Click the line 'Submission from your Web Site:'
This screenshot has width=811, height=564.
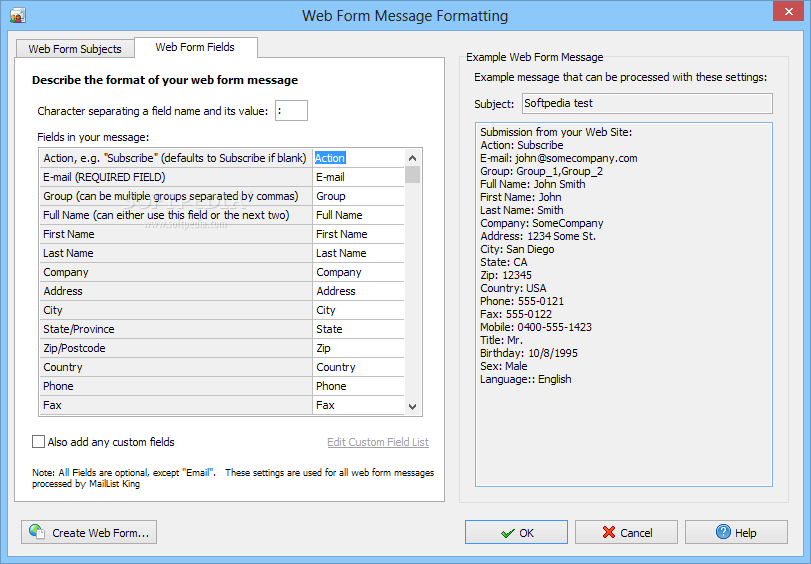[x=556, y=132]
